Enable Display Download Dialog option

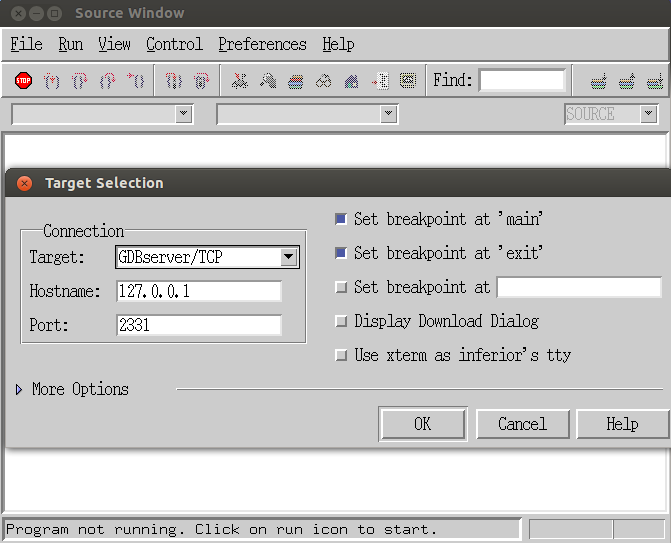click(x=341, y=321)
